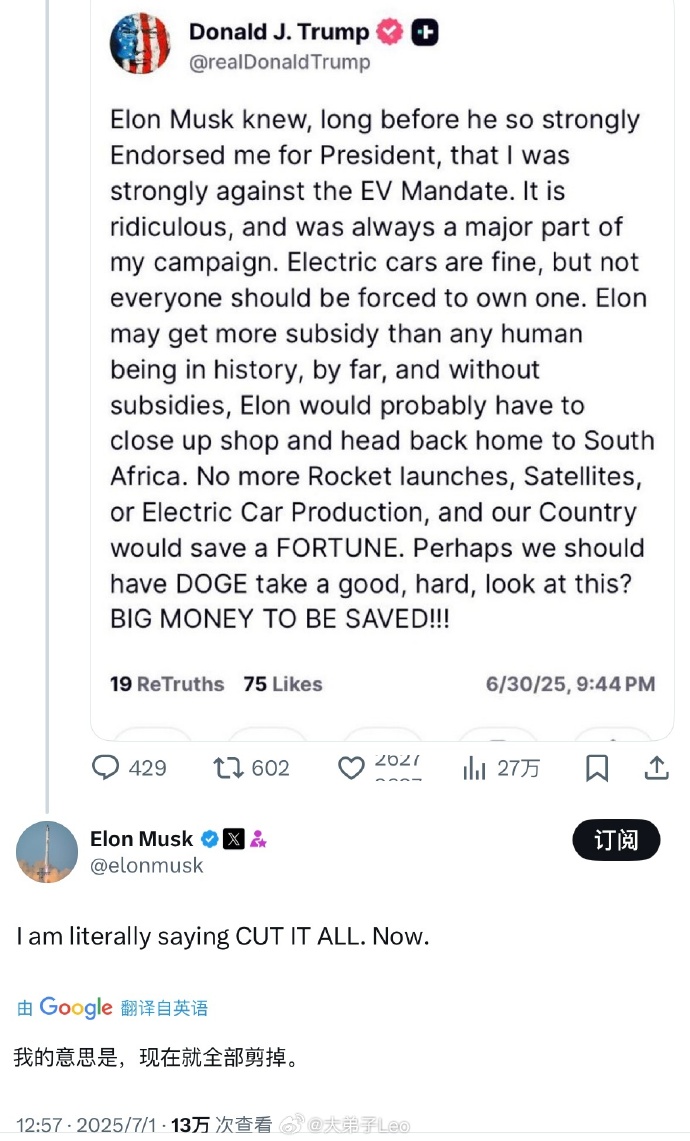
Task: Click the plus badge next to Trump's name
Action: [425, 32]
